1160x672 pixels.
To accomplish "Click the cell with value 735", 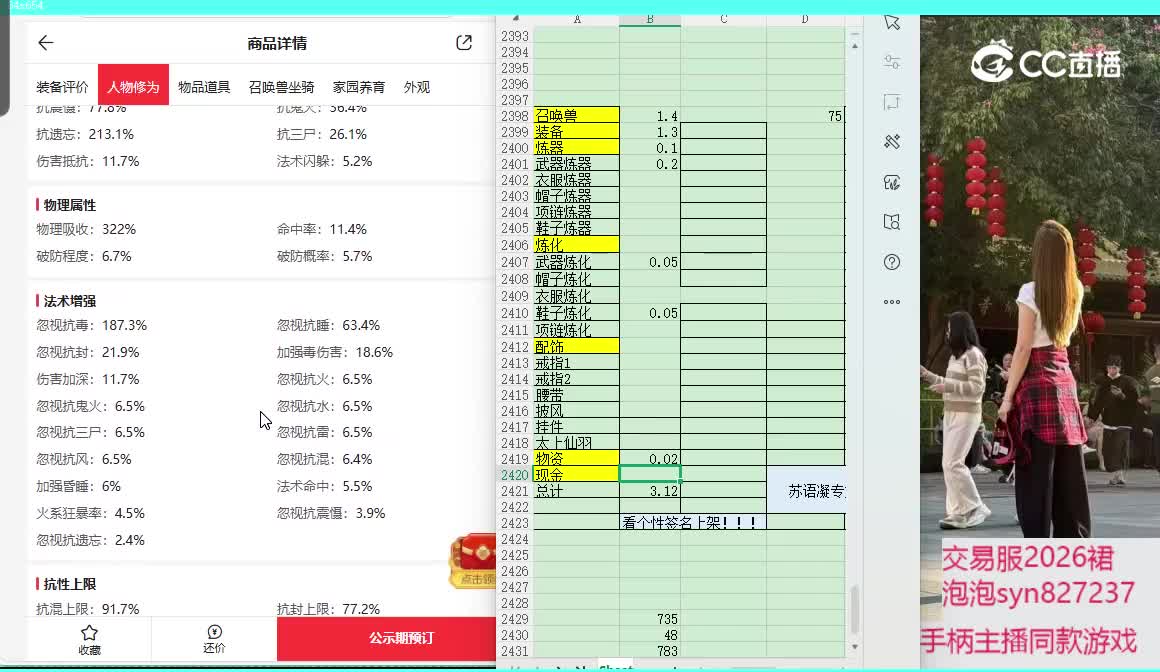I will (x=650, y=619).
